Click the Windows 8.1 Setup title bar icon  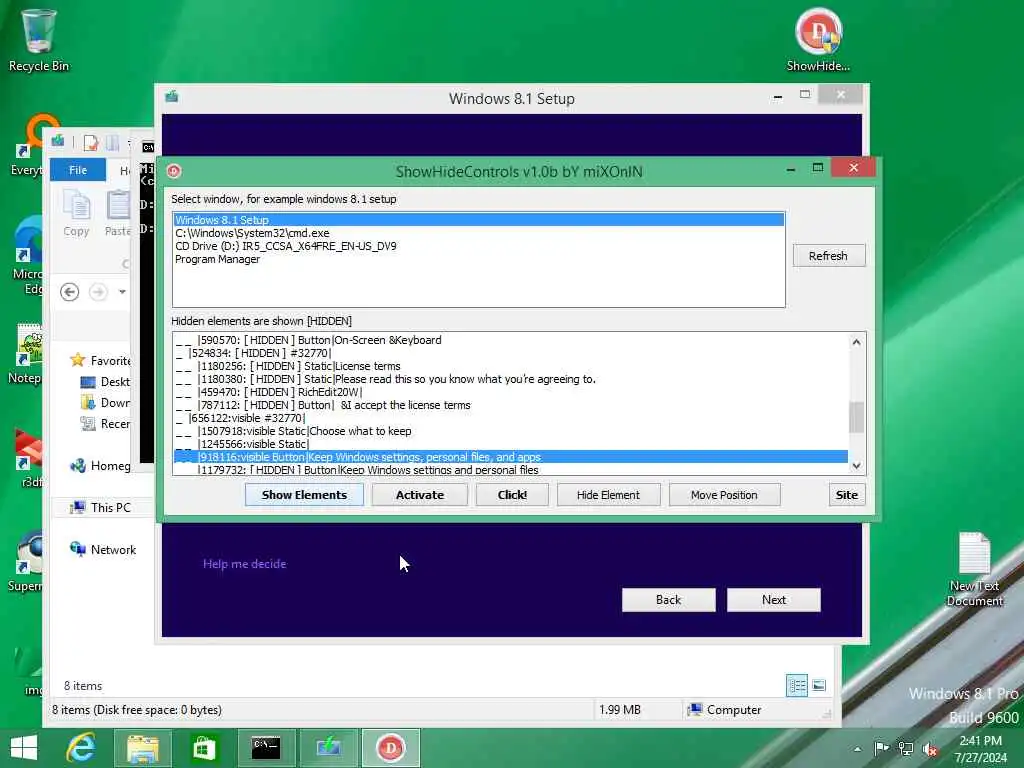[x=172, y=97]
